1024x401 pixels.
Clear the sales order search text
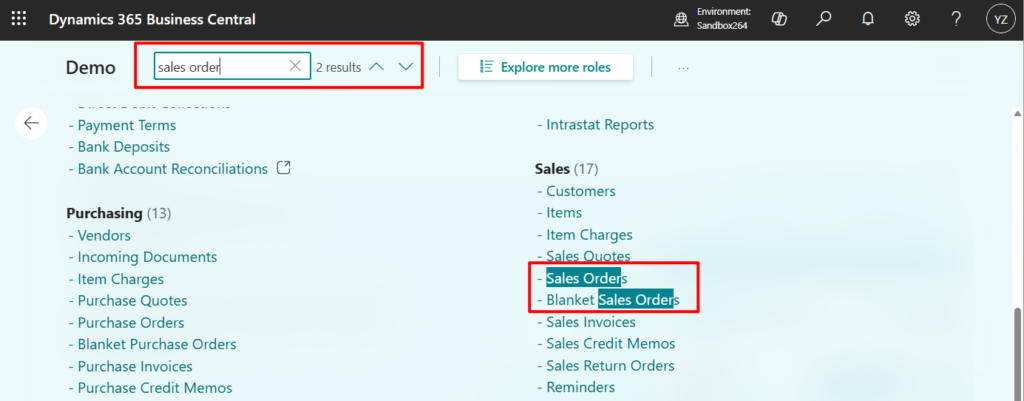click(295, 67)
